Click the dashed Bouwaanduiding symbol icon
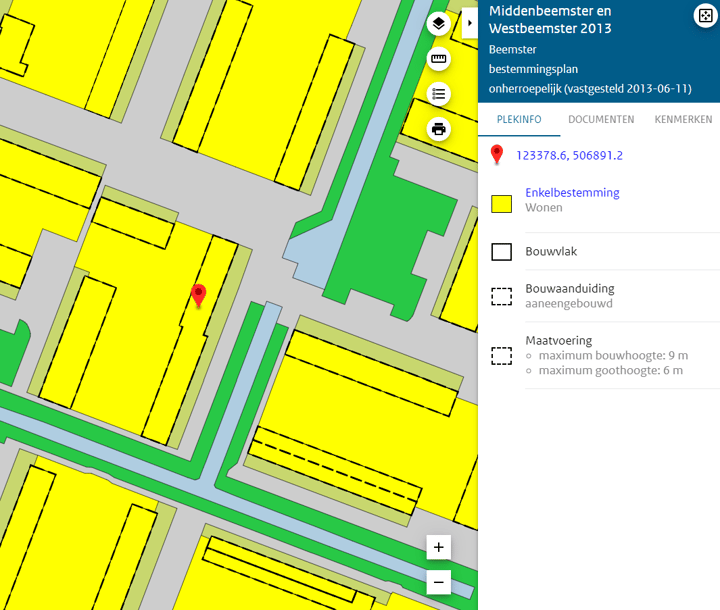720x610 pixels. click(501, 297)
